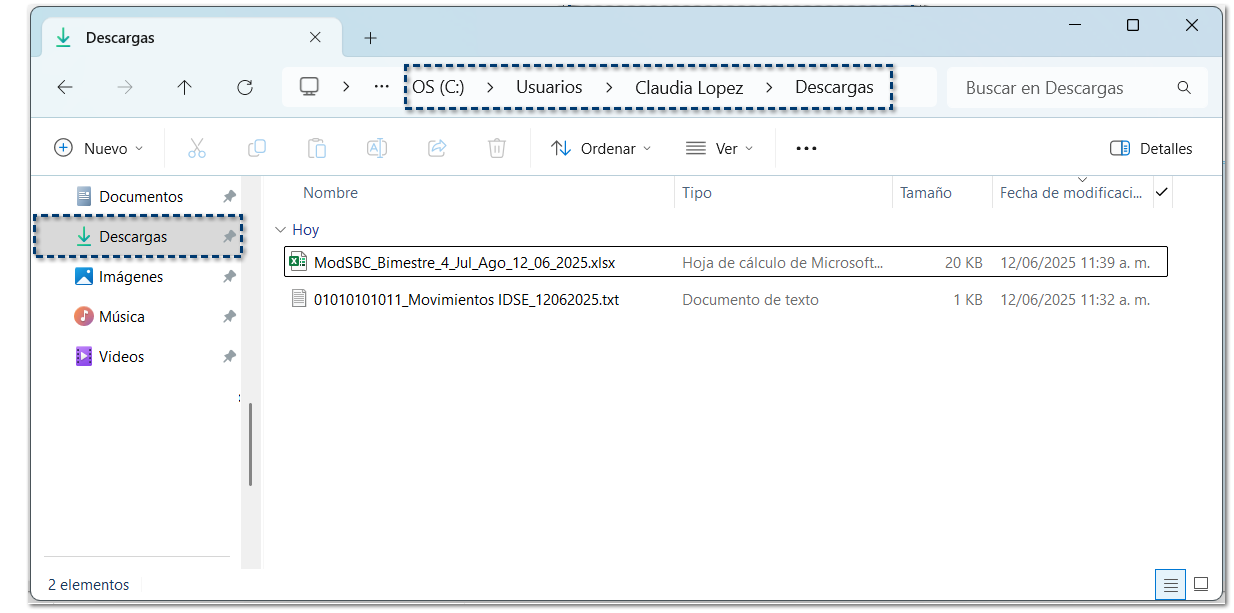Click the Cut scissors icon

pyautogui.click(x=196, y=148)
